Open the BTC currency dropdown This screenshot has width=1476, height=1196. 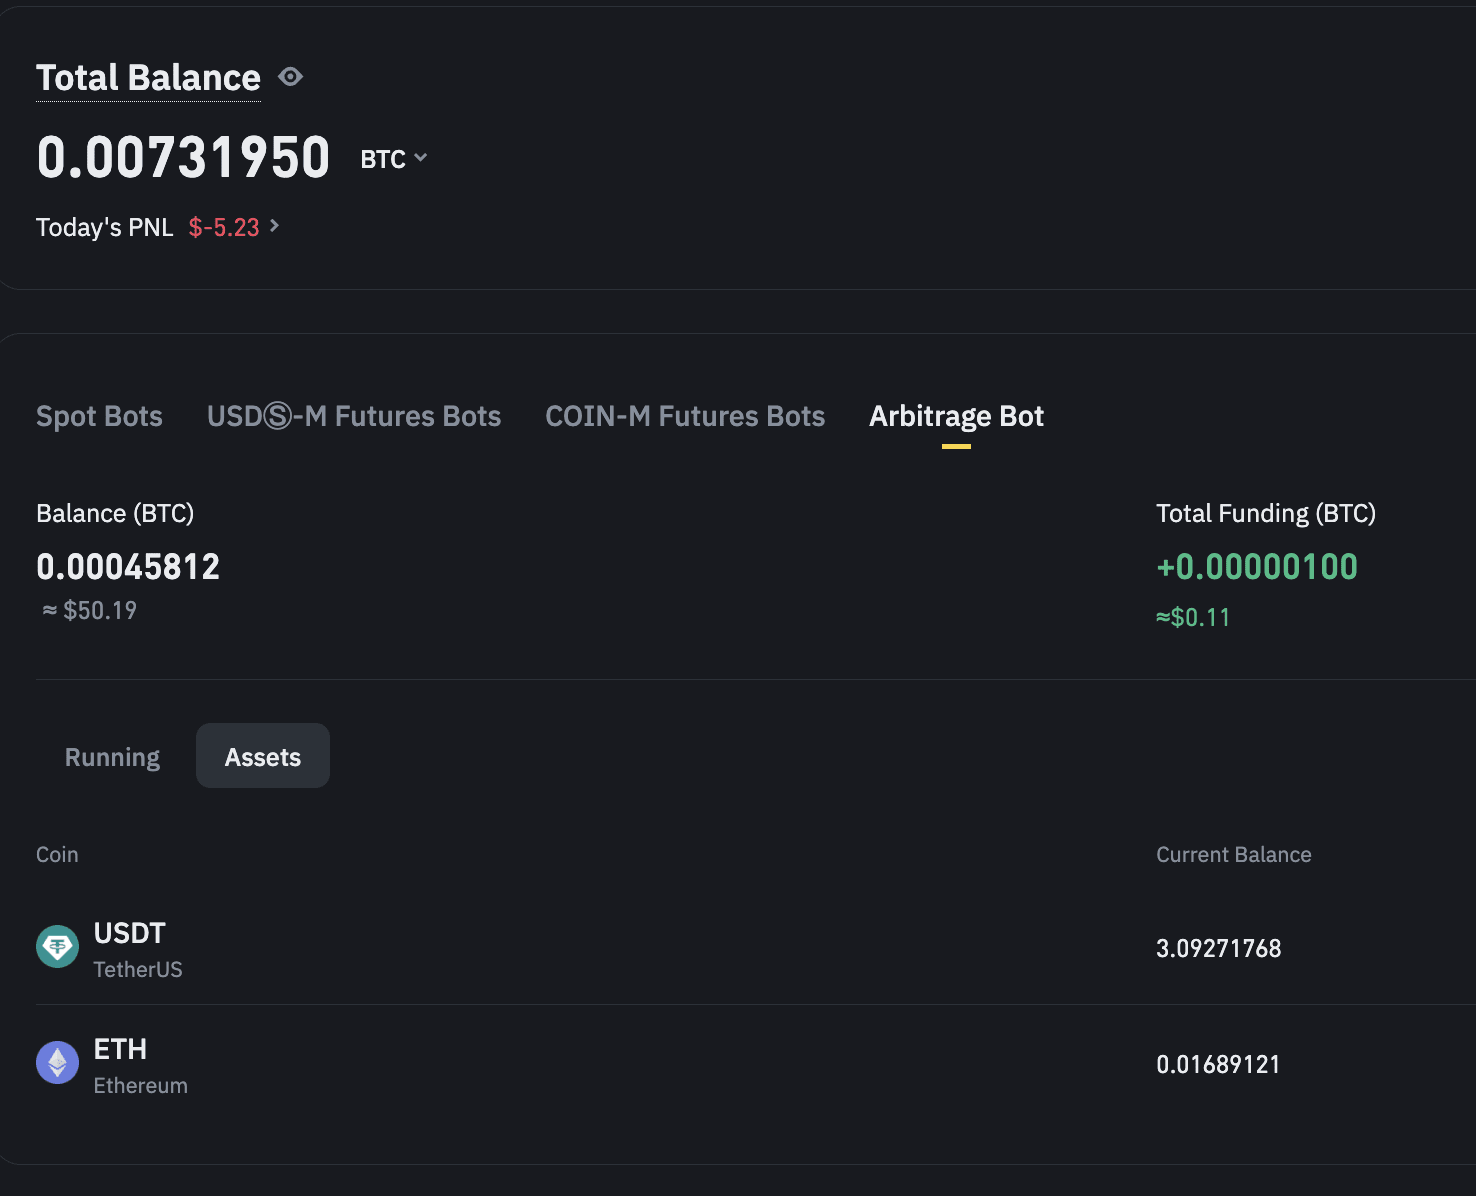click(x=394, y=159)
